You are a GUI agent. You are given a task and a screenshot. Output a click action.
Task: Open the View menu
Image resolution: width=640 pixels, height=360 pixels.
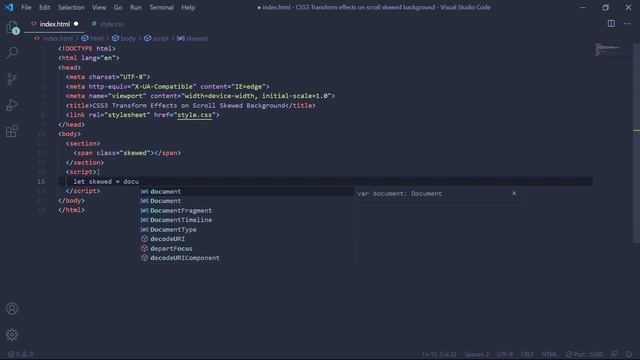(x=99, y=7)
